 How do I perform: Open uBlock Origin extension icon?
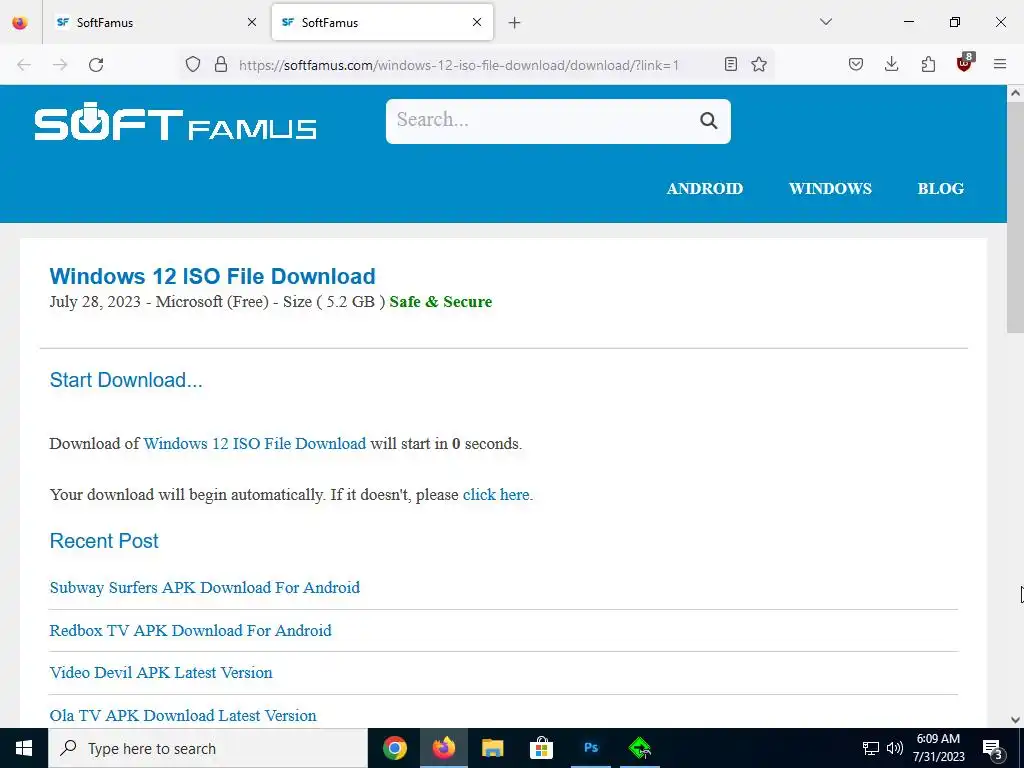point(965,63)
